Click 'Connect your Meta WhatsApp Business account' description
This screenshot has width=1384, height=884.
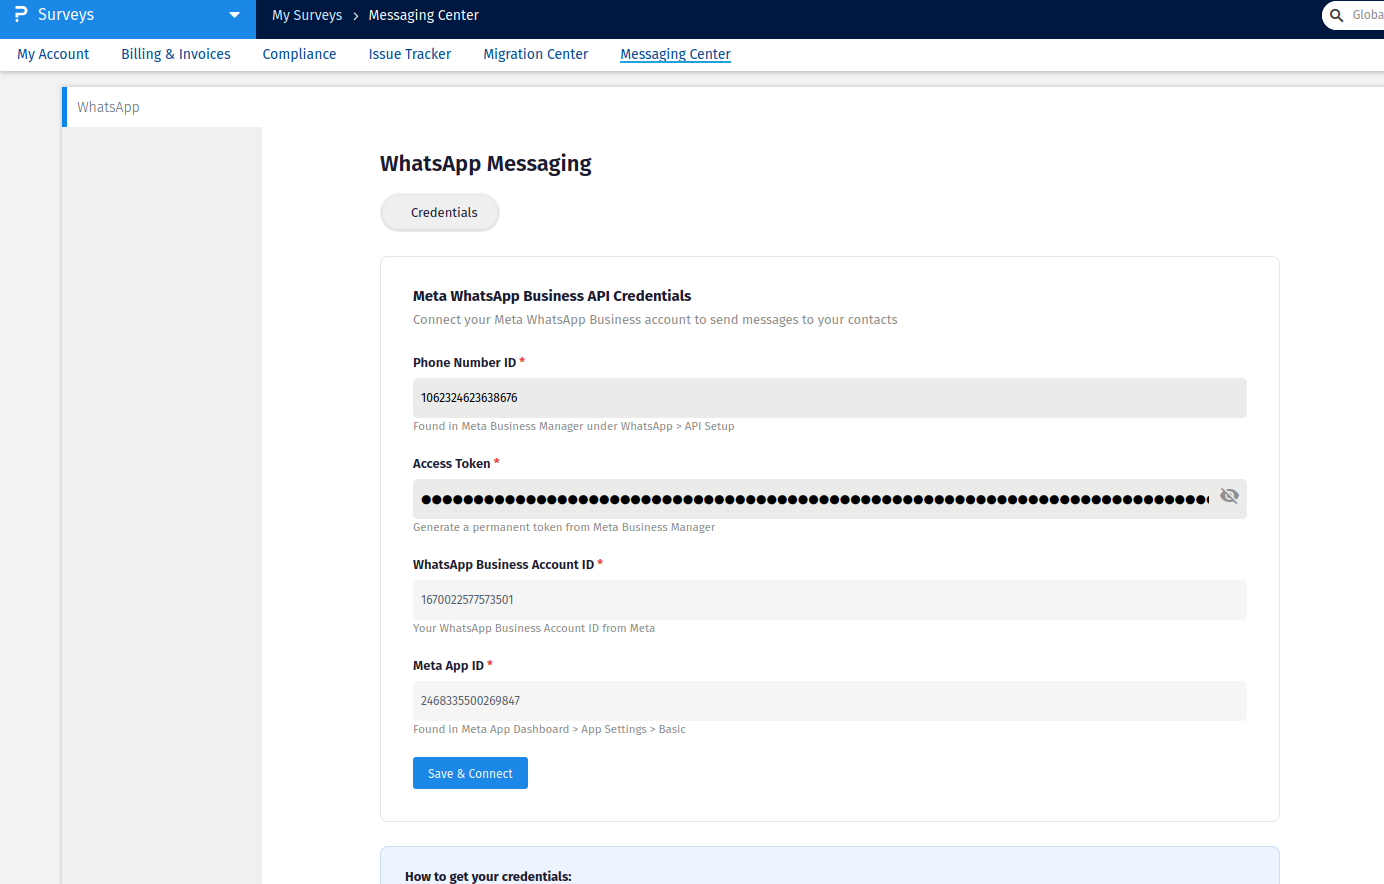(655, 320)
